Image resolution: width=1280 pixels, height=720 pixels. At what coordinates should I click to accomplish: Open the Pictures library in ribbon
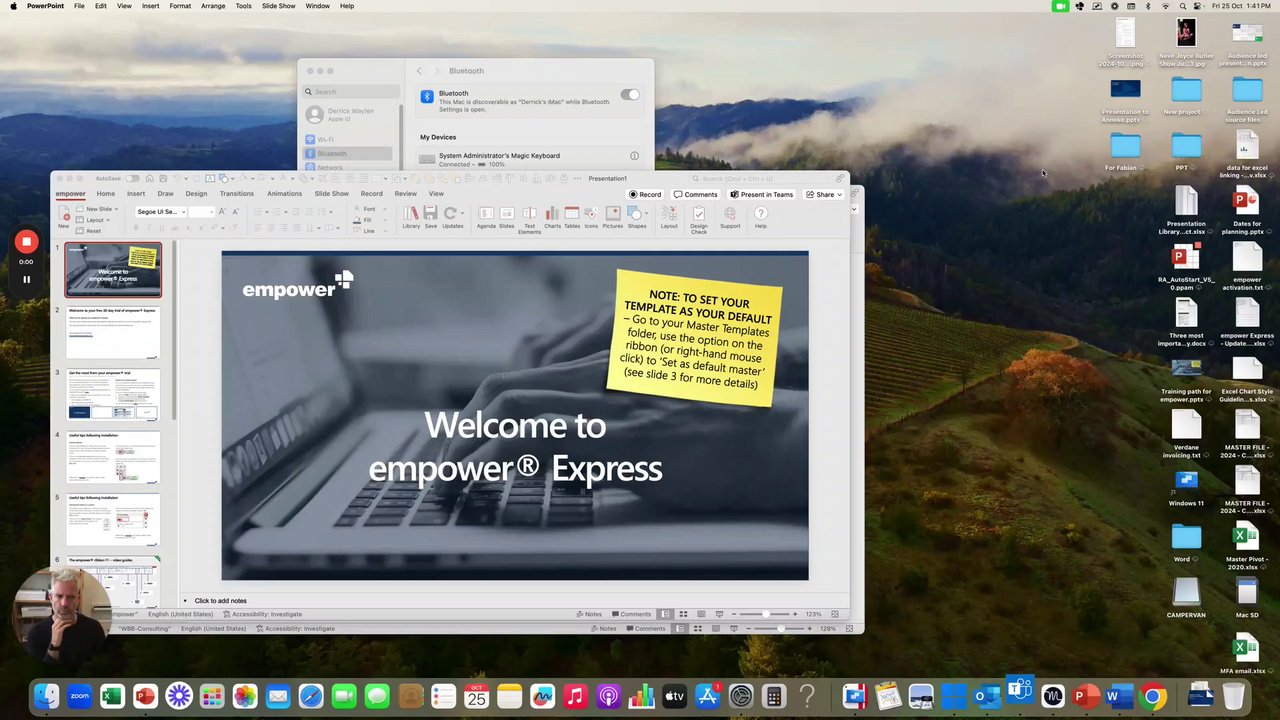point(613,215)
